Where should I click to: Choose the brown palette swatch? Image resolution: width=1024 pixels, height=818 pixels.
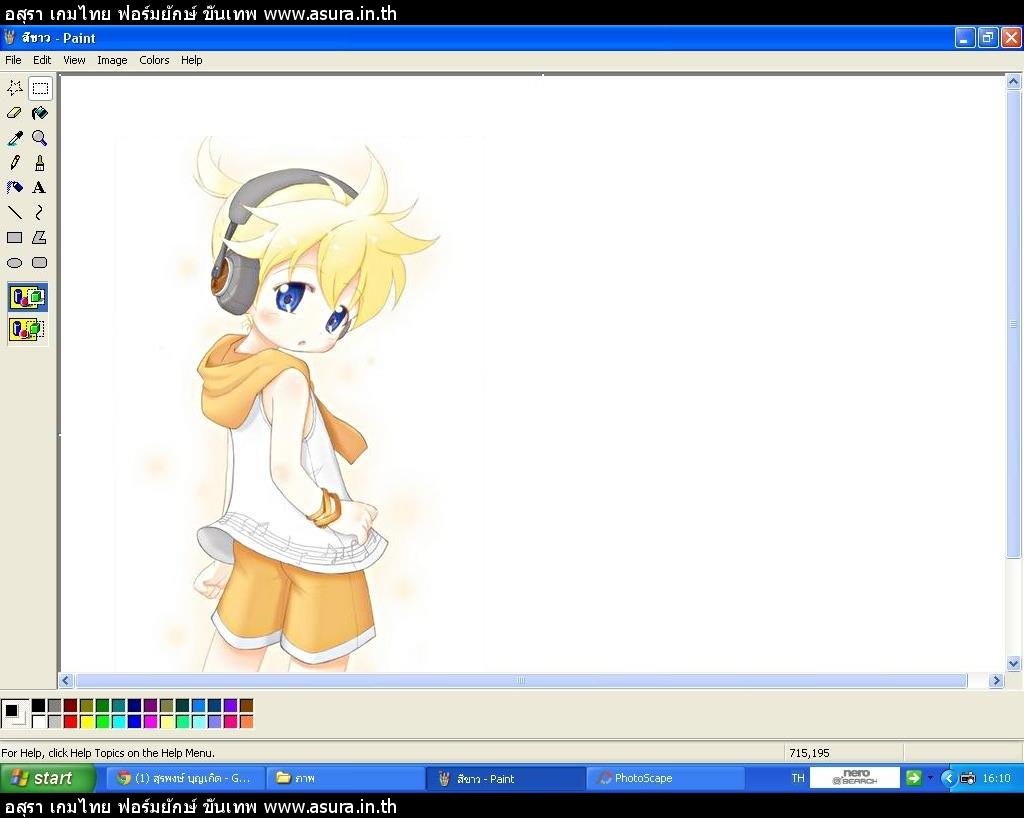click(246, 705)
